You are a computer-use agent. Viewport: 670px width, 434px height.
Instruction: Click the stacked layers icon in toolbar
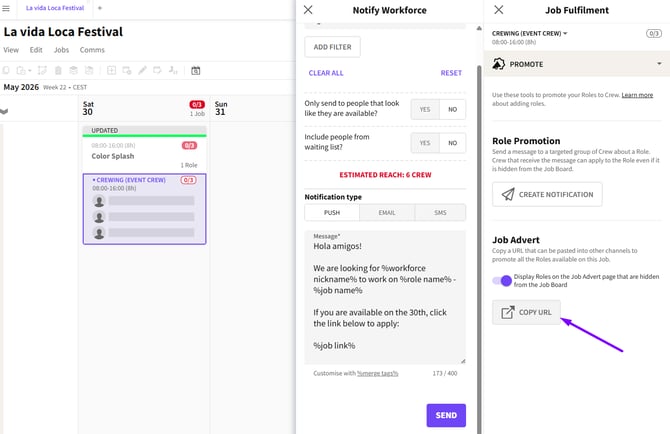click(73, 70)
